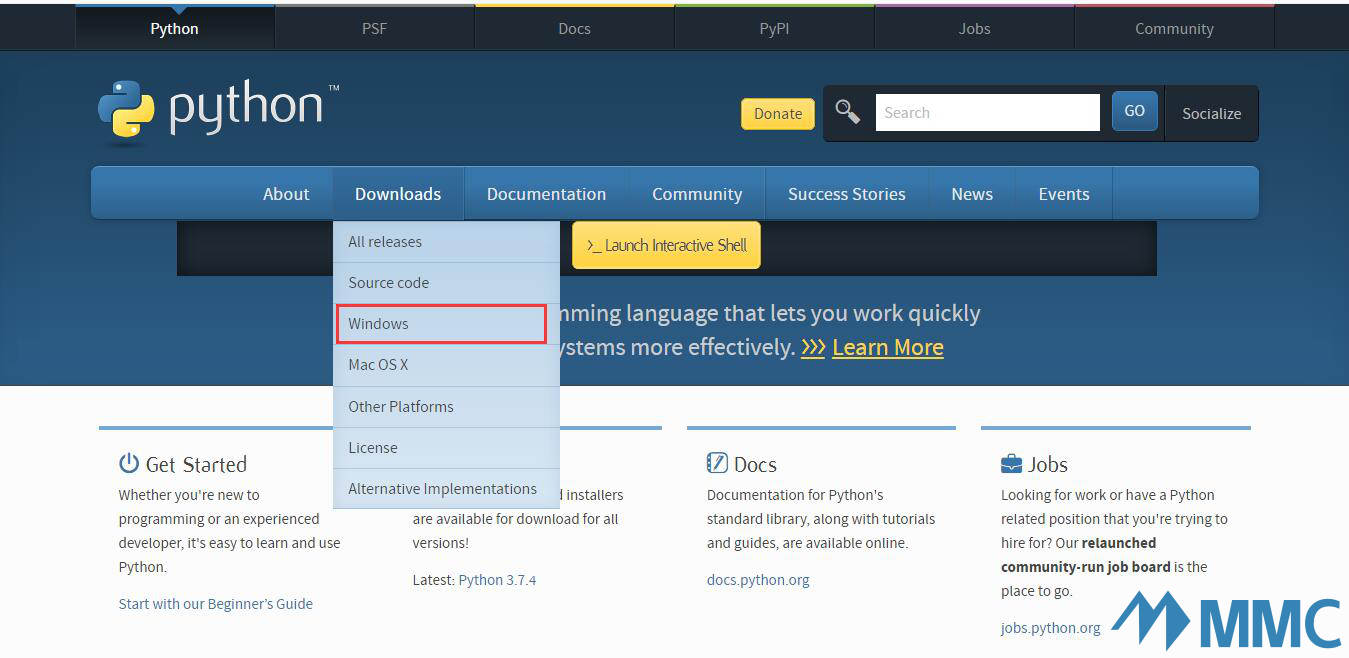The width and height of the screenshot is (1349, 658).
Task: Click the Jobs briefcase icon
Action: point(1011,464)
